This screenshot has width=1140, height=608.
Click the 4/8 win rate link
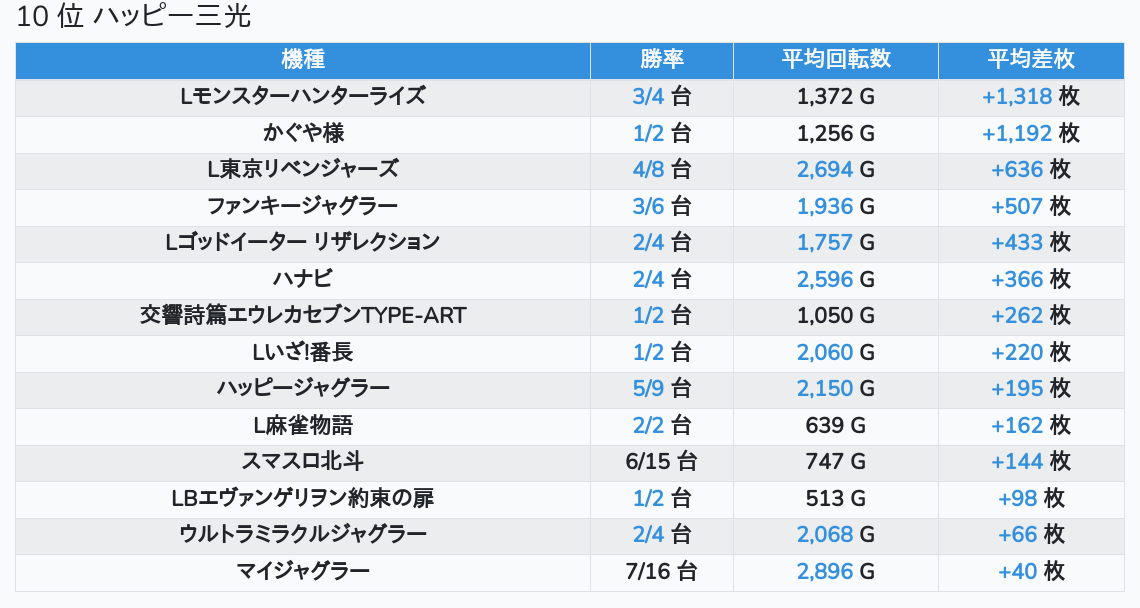649,170
